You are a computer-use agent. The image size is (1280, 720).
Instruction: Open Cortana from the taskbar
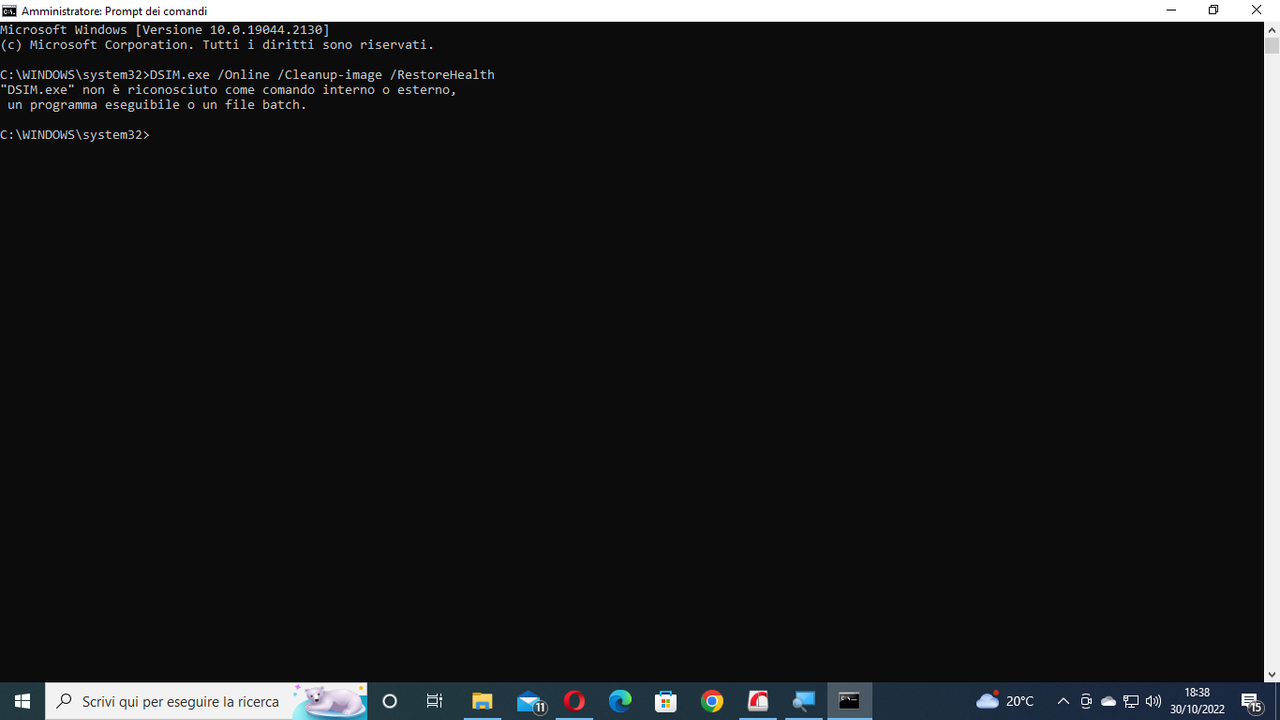tap(390, 701)
